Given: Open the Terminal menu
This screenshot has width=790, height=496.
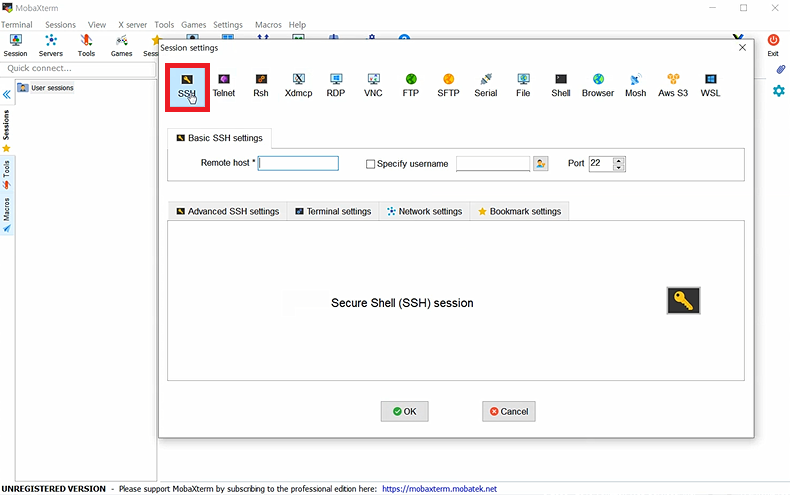Looking at the screenshot, I should 17,25.
